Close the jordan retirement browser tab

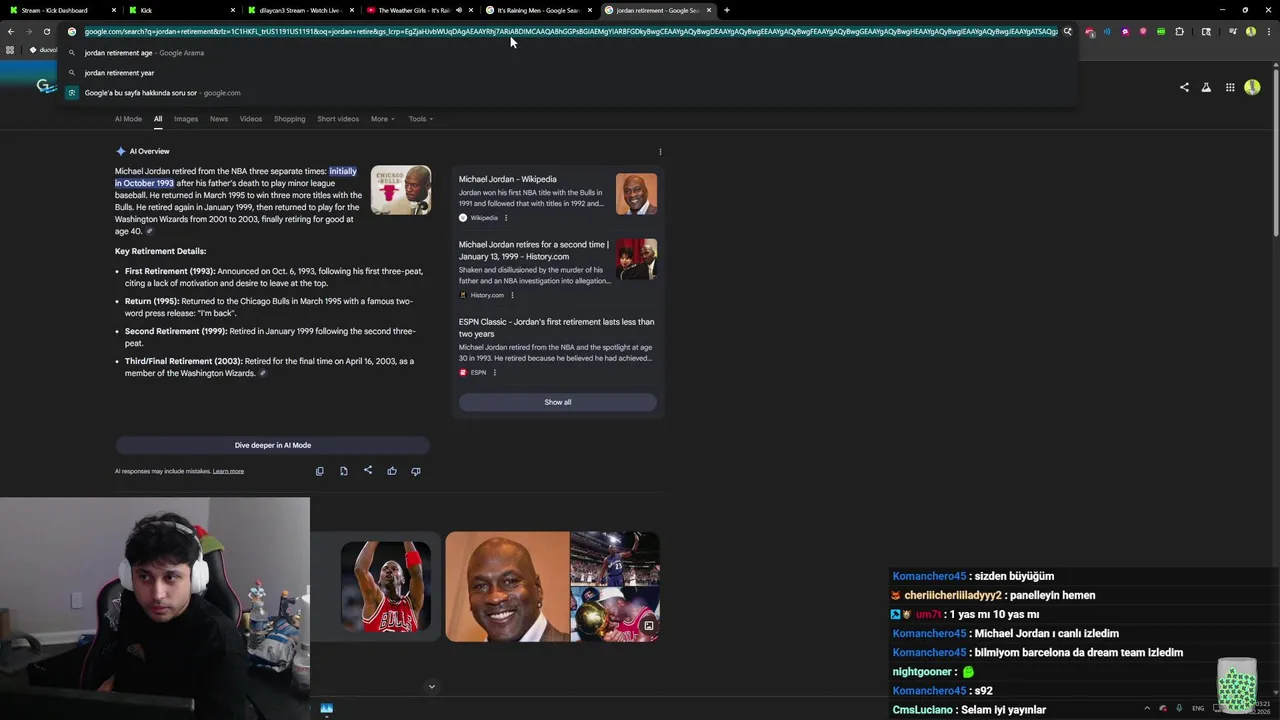pos(709,10)
